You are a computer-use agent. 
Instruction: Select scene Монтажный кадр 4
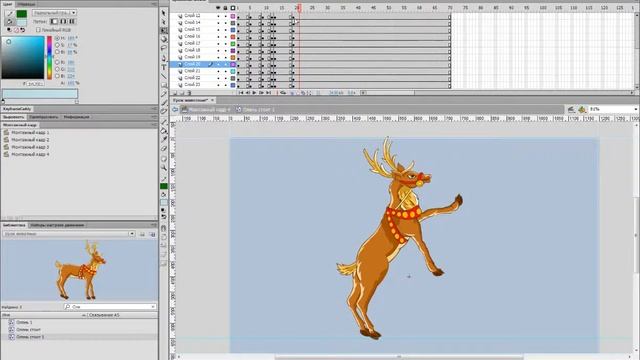pyautogui.click(x=30, y=154)
